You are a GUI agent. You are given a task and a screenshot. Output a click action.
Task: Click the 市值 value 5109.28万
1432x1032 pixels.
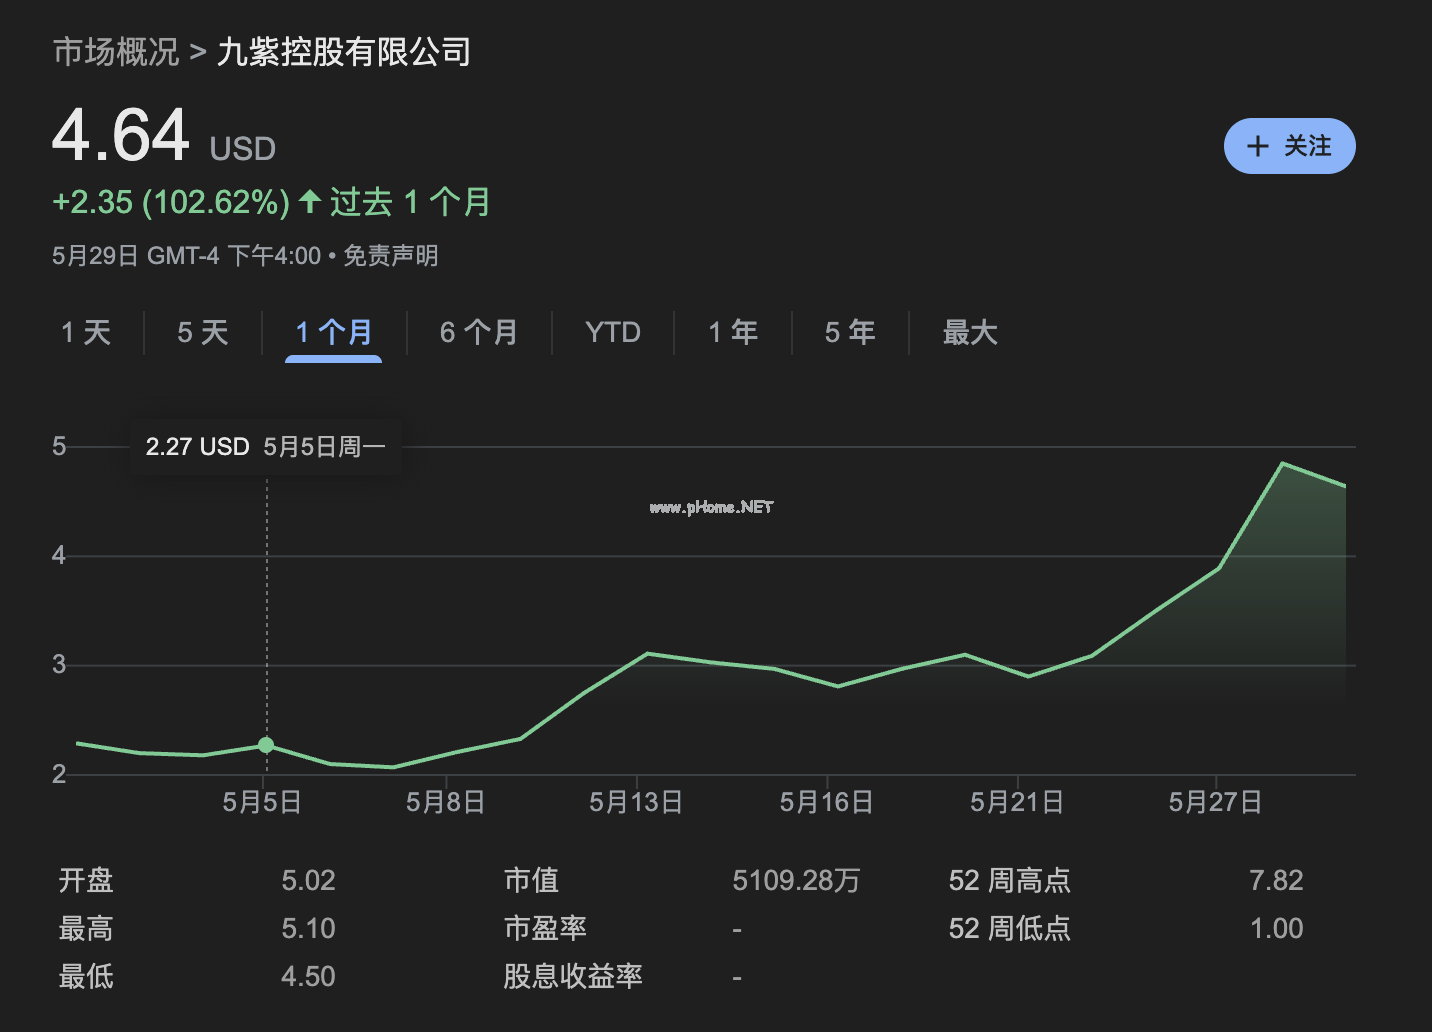[x=796, y=880]
